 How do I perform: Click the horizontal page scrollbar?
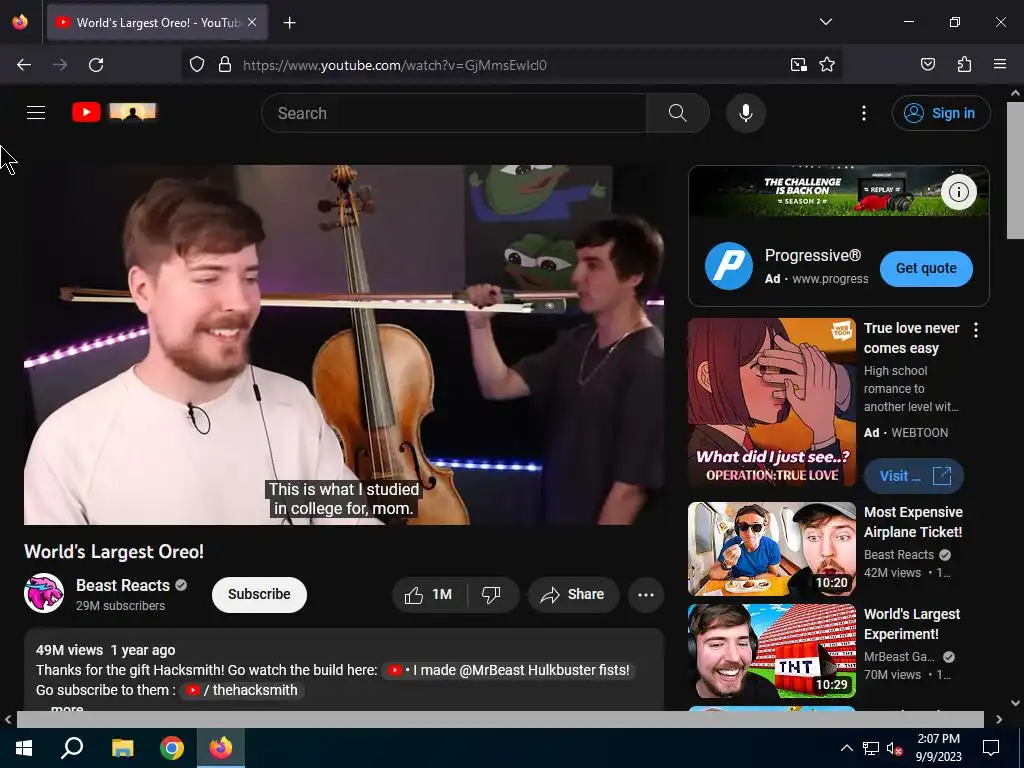point(500,719)
